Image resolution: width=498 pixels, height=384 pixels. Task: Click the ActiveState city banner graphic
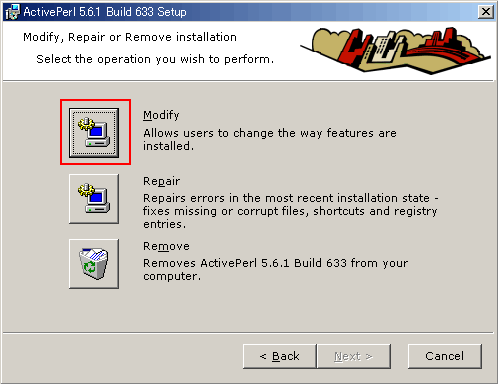pyautogui.click(x=395, y=50)
